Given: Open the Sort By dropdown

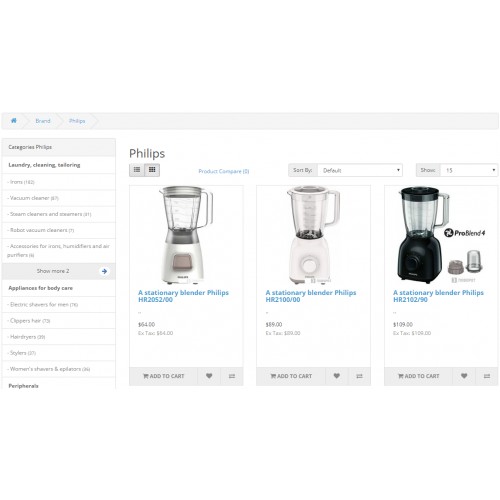Looking at the screenshot, I should (x=360, y=170).
